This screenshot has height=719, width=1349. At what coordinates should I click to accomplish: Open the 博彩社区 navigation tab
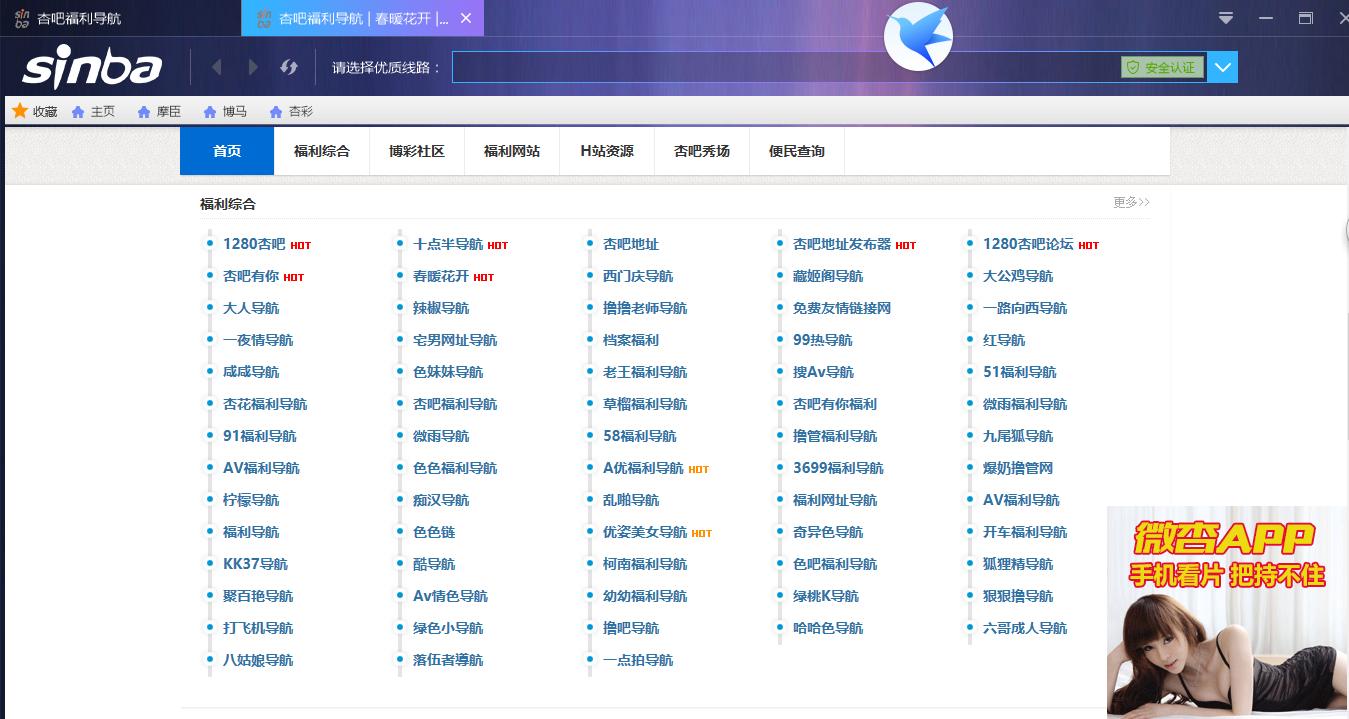[x=417, y=151]
